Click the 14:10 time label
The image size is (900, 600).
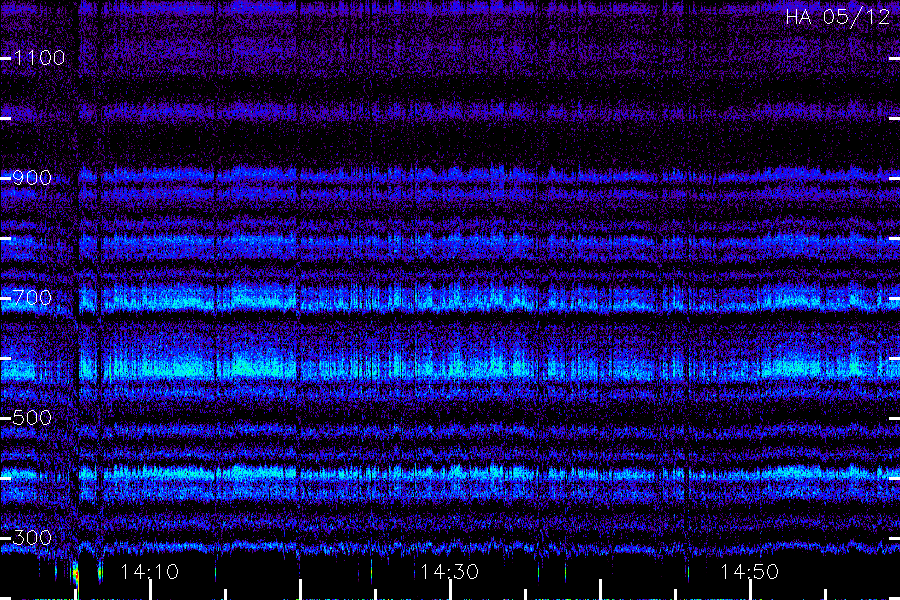pyautogui.click(x=150, y=572)
